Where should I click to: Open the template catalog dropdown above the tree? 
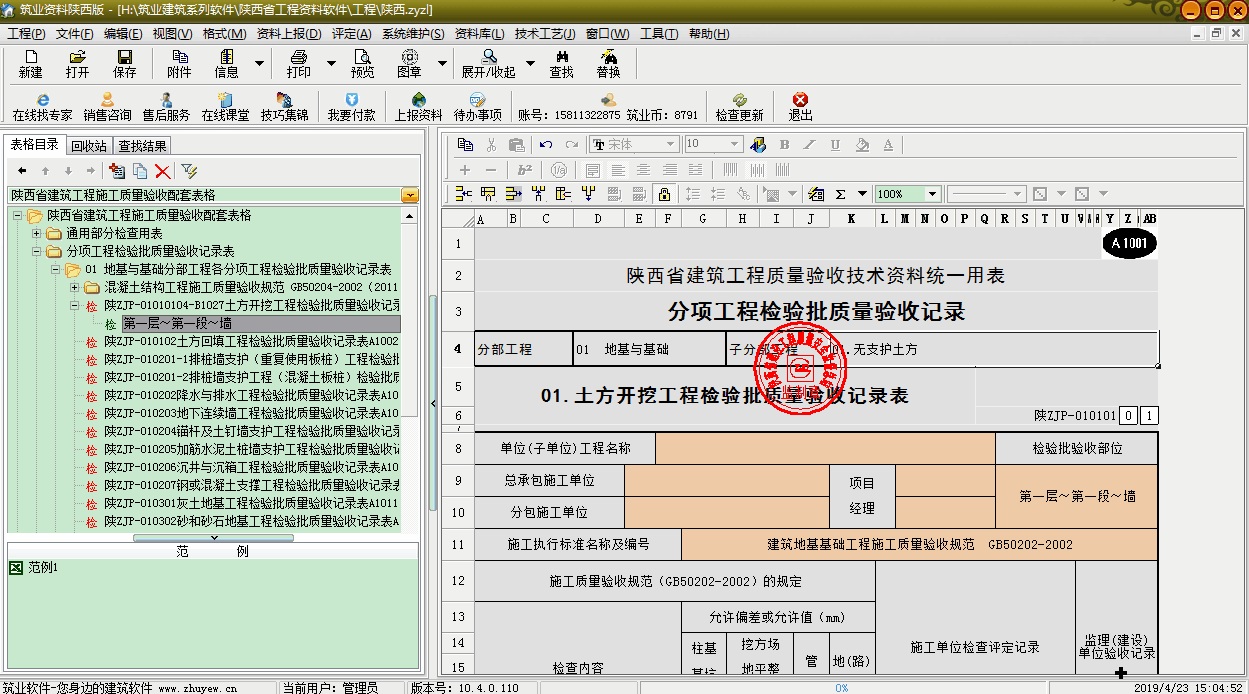click(409, 196)
